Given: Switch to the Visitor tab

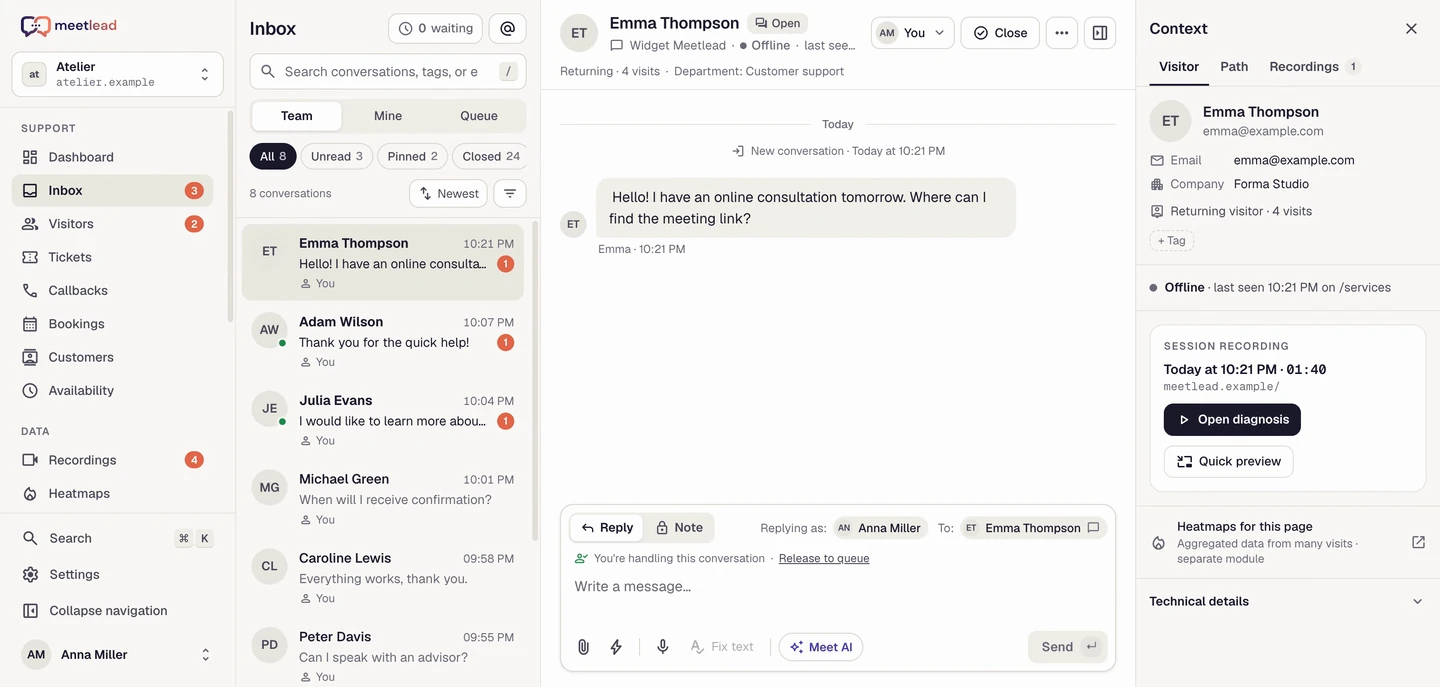Looking at the screenshot, I should tap(1179, 67).
